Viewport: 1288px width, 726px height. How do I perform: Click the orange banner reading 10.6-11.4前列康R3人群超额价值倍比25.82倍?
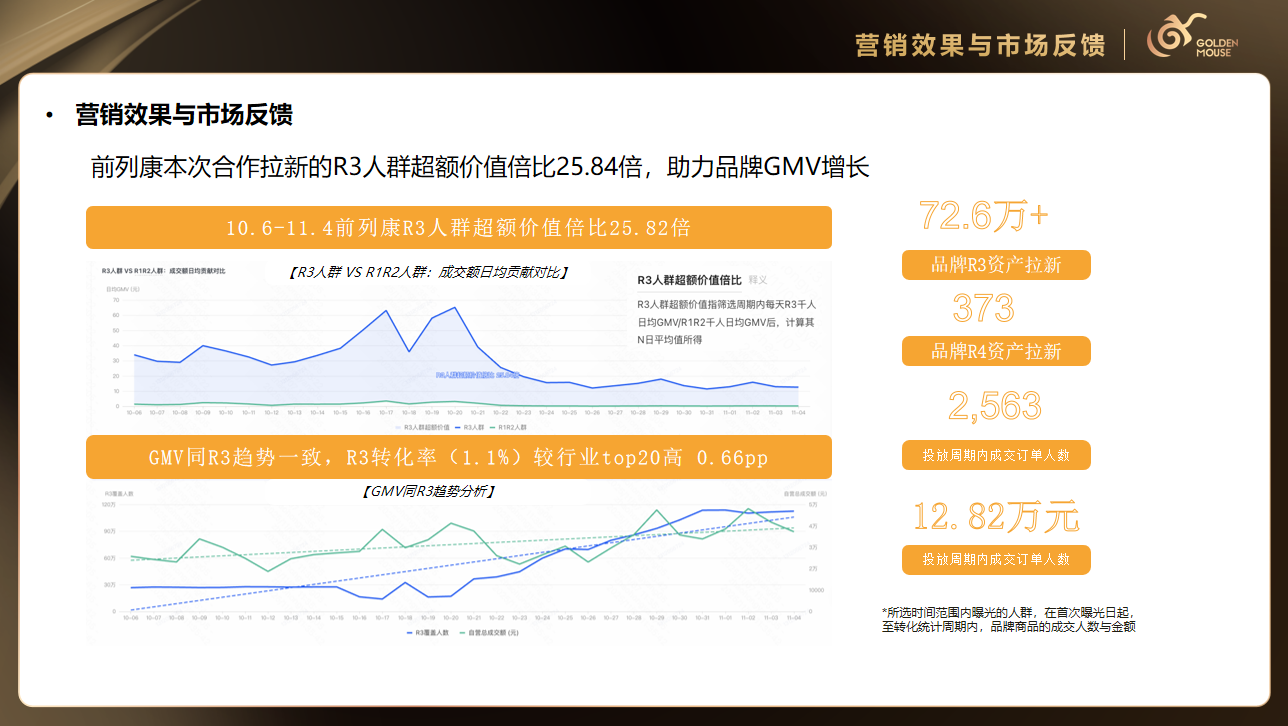(459, 227)
